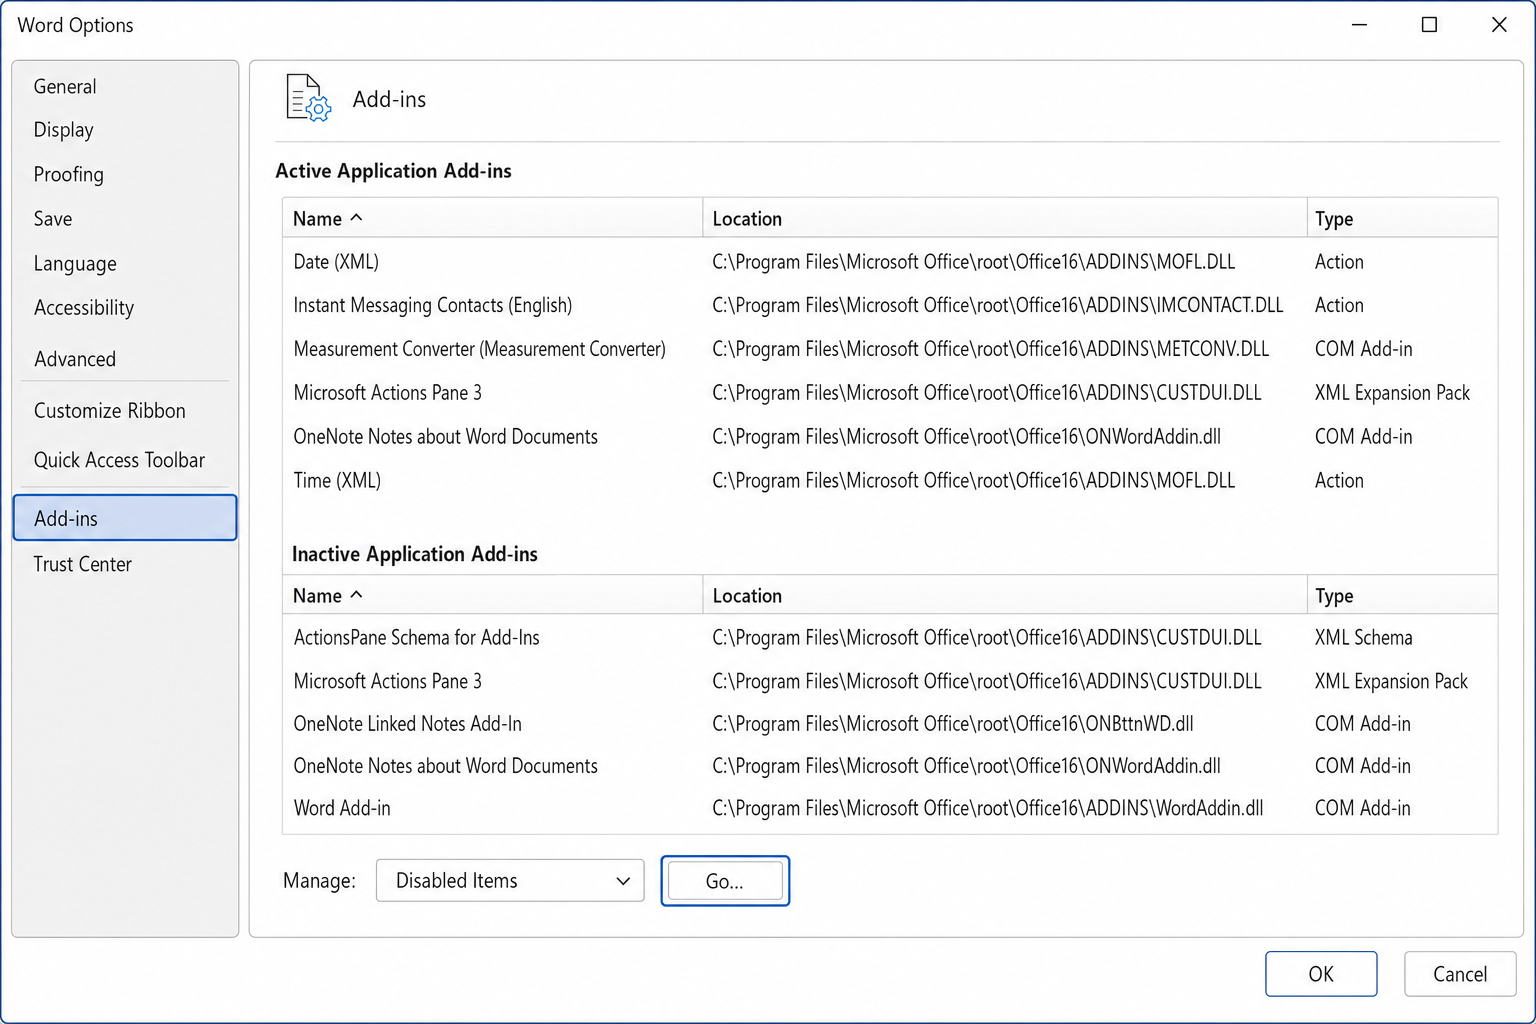Switch to the Display category
The image size is (1536, 1024).
pos(63,130)
